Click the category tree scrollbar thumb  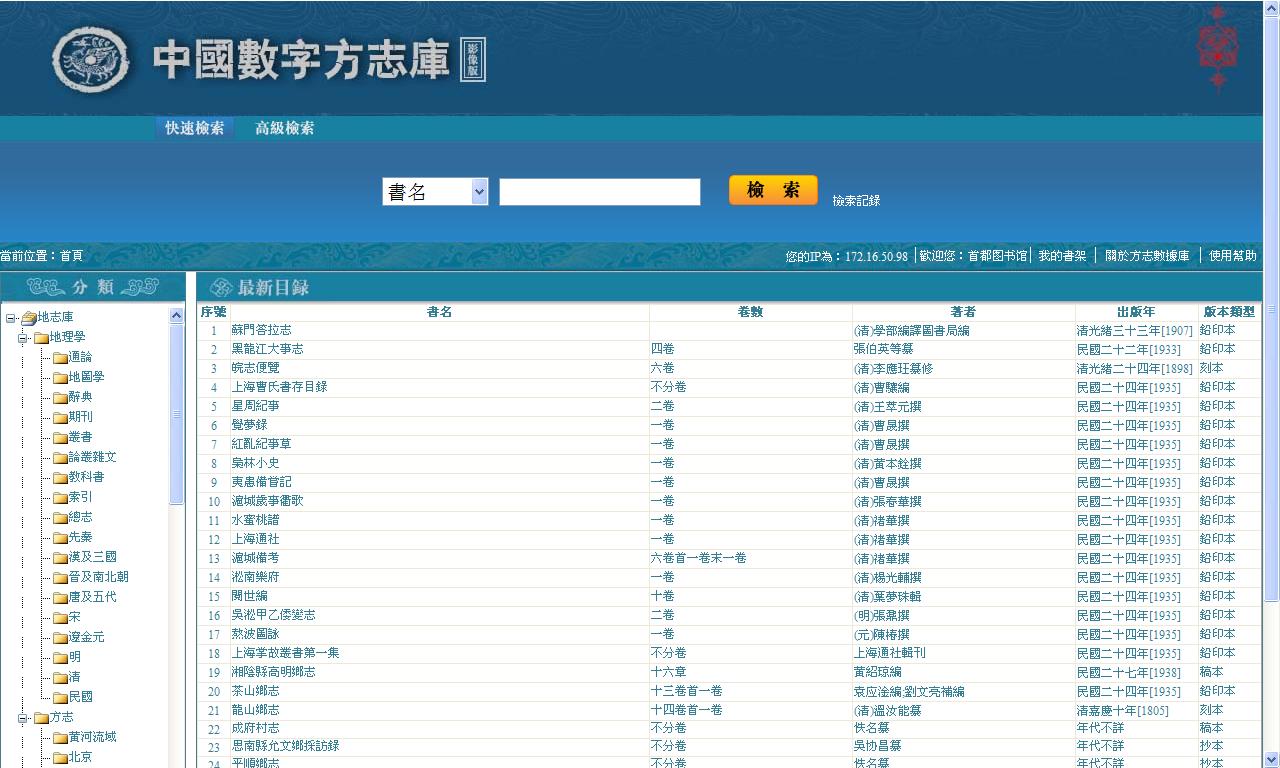177,414
